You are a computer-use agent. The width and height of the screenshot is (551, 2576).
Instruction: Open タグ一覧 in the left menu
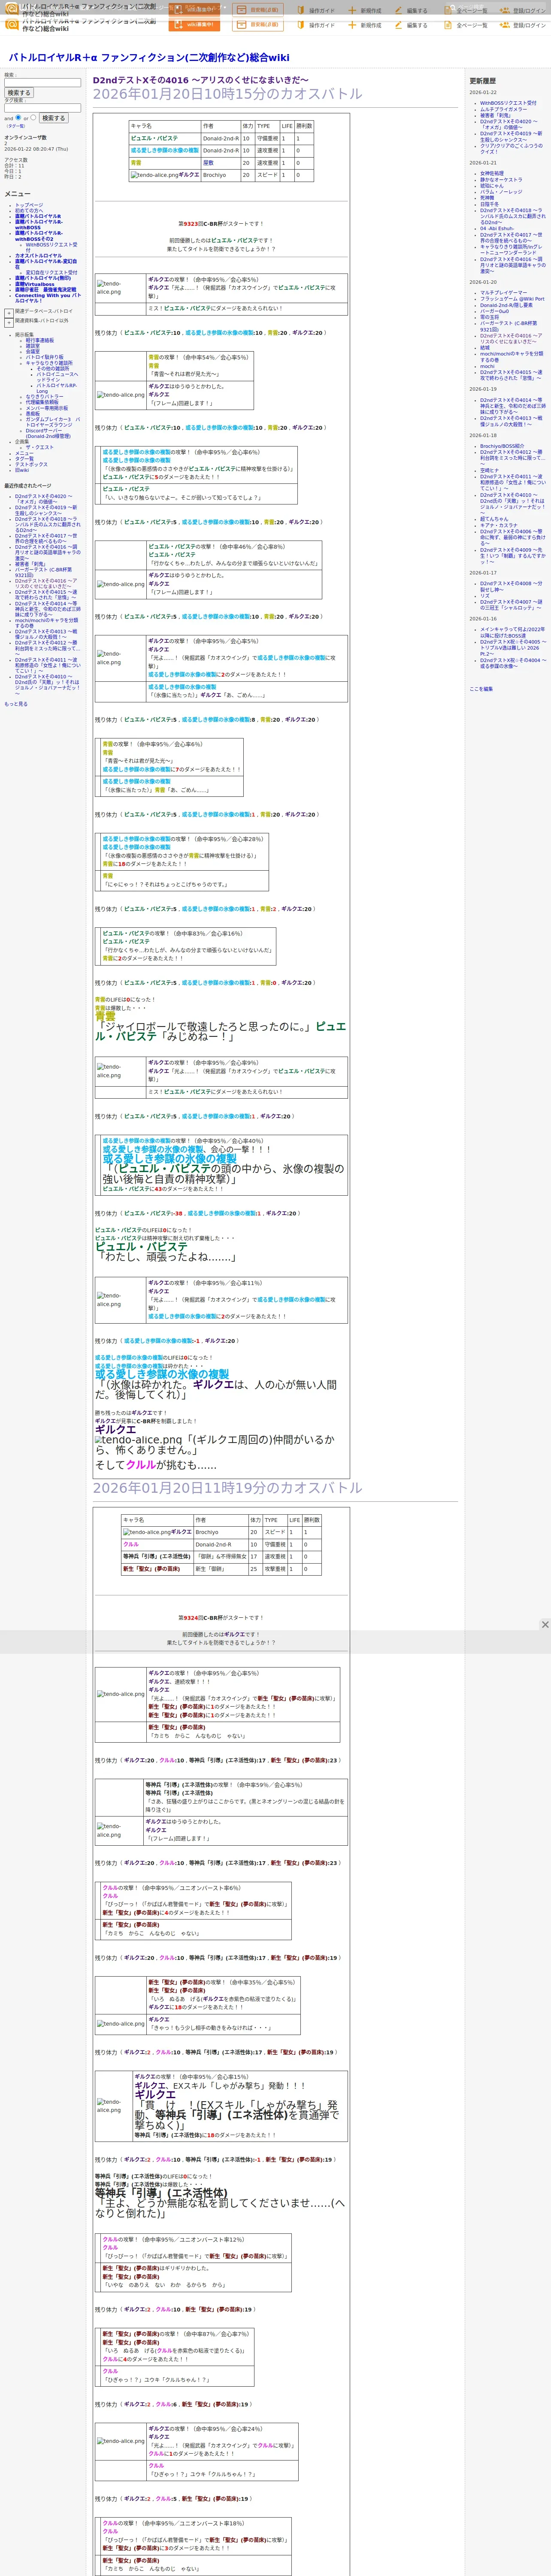24,459
